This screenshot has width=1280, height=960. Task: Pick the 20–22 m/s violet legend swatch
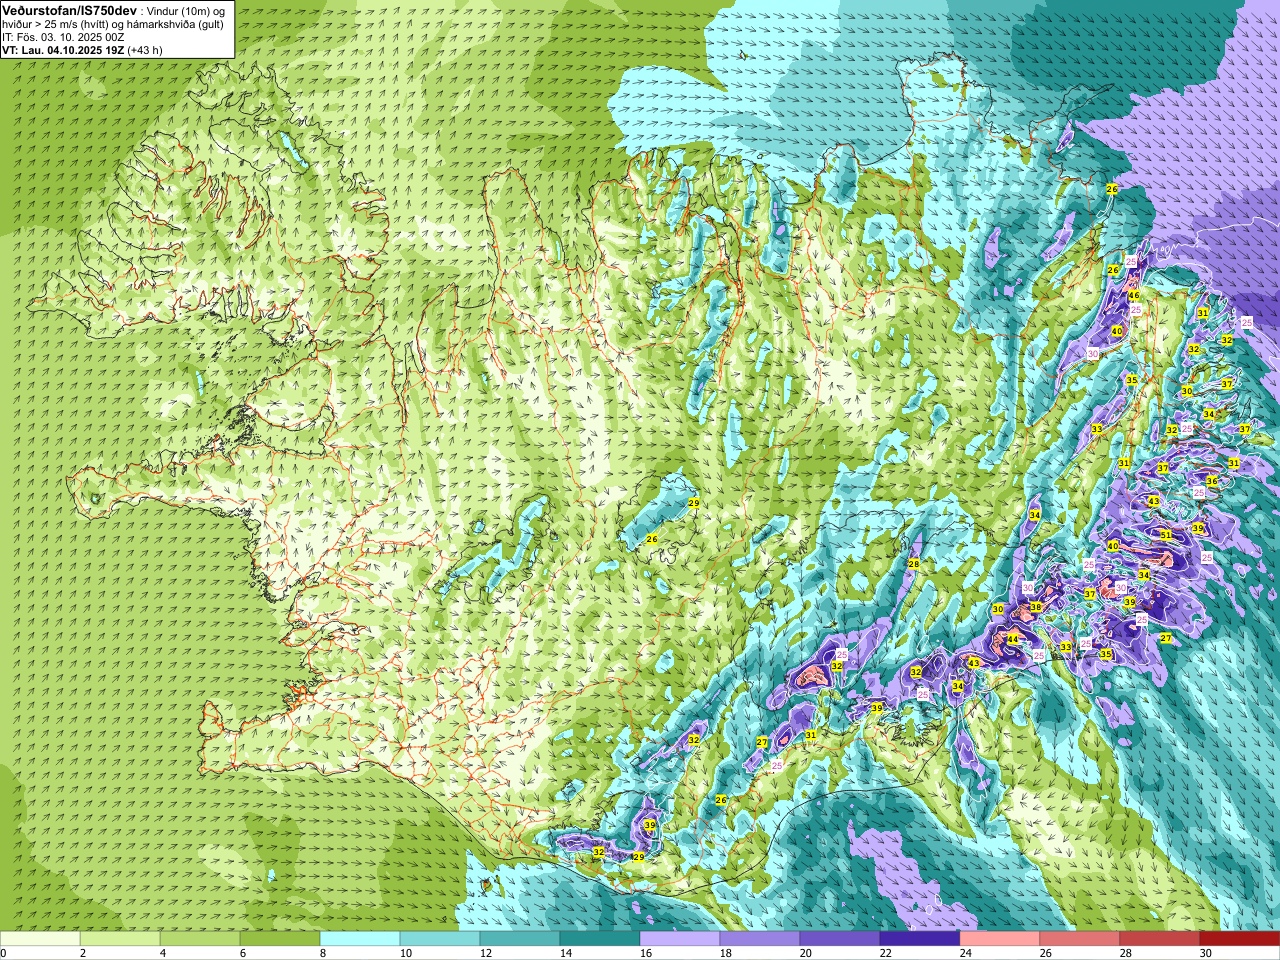tap(840, 938)
